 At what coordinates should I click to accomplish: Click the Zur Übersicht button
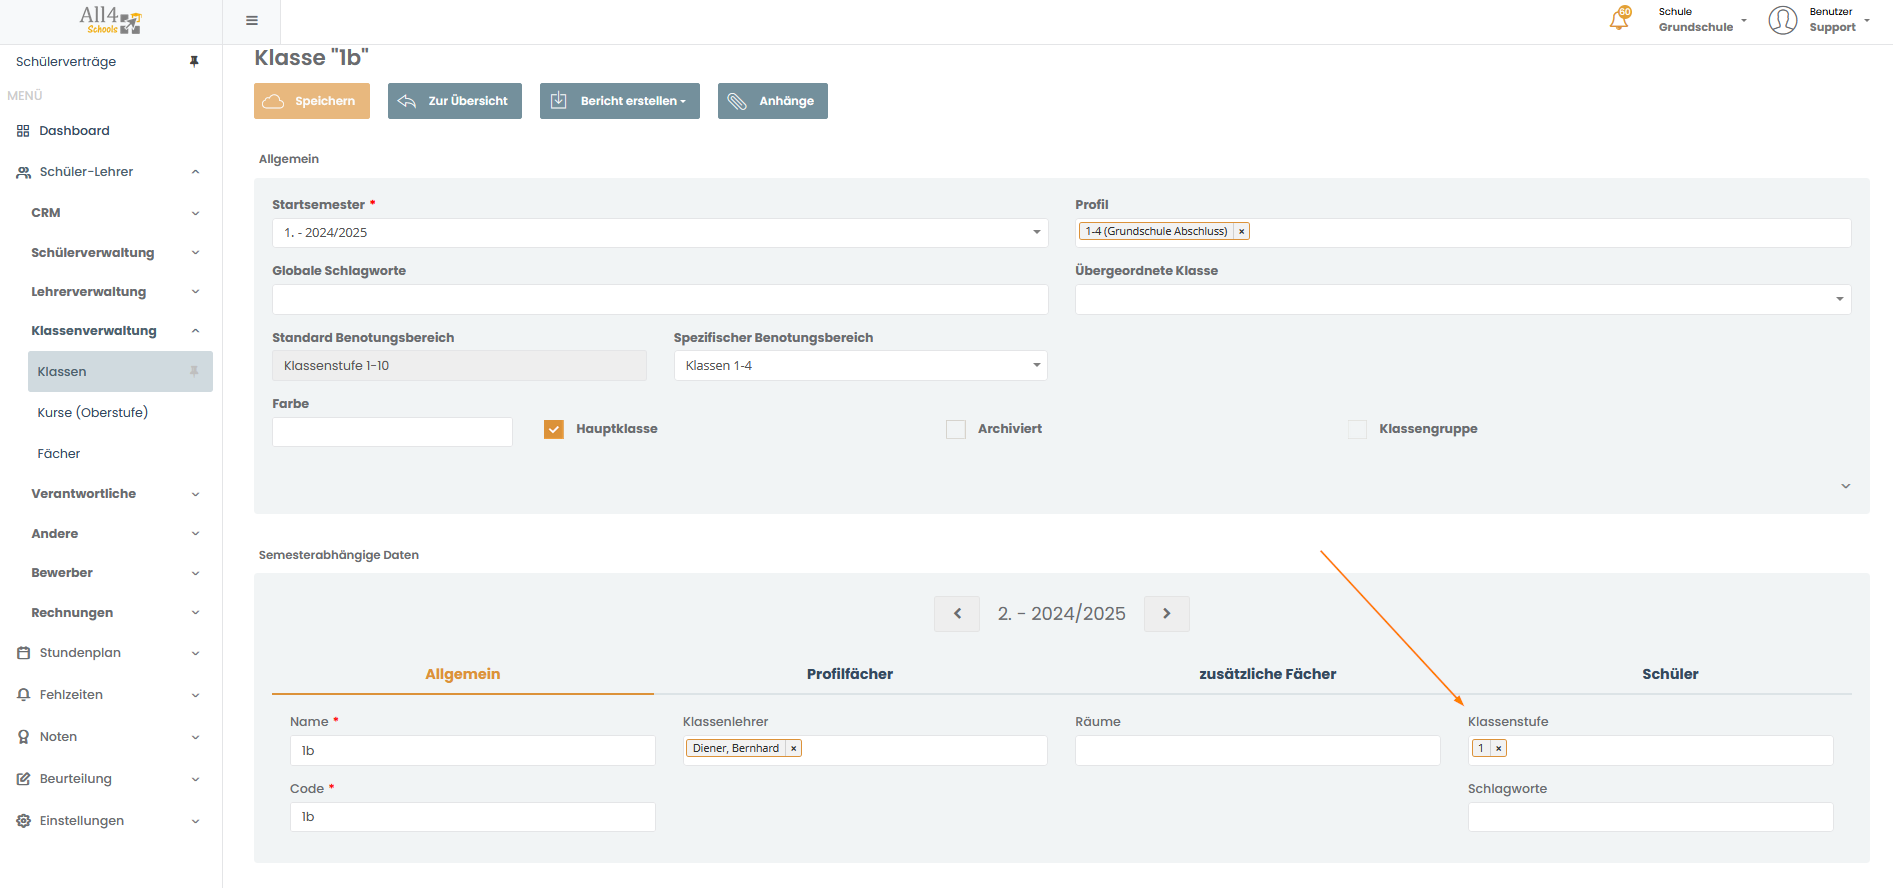click(455, 101)
